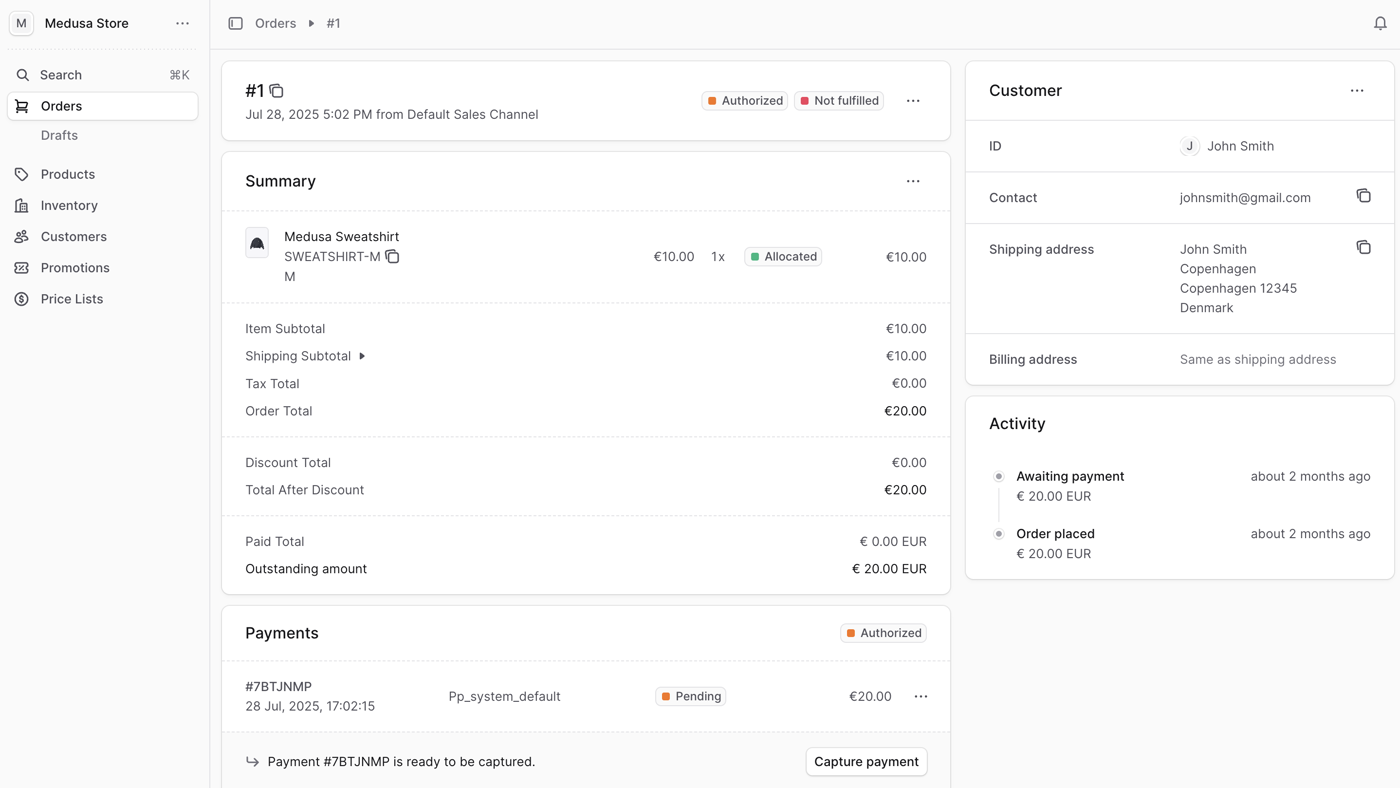Click the Capture payment button
Screen dimensions: 1400x788
tap(866, 762)
